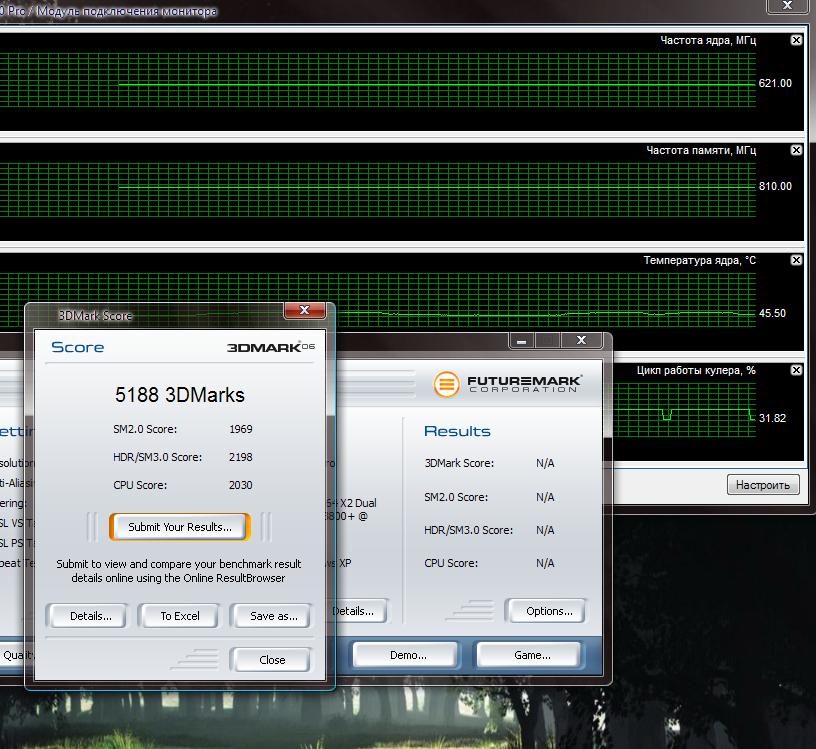Click the Close button in Score dialog
Image resolution: width=816 pixels, height=749 pixels.
(x=271, y=660)
